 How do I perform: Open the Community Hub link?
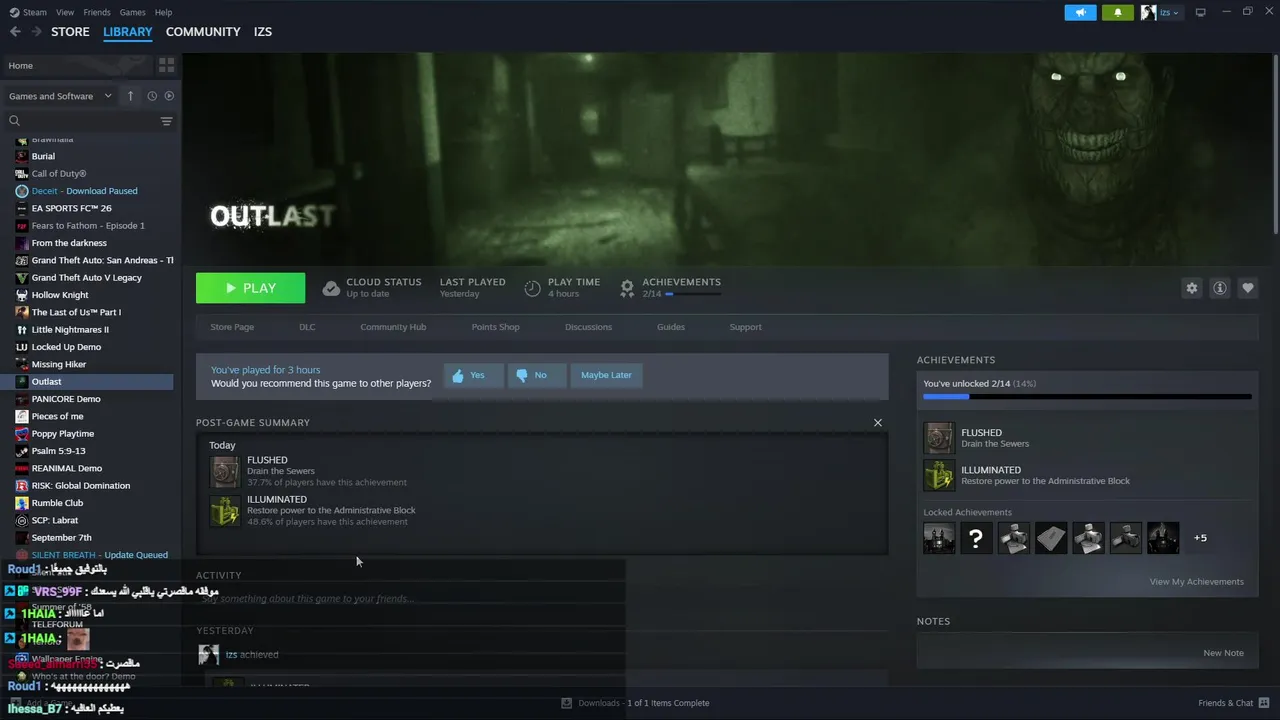pyautogui.click(x=393, y=327)
